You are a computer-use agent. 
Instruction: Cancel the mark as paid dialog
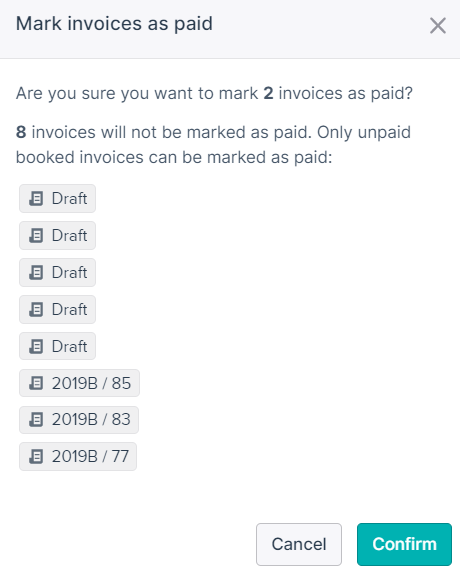299,544
